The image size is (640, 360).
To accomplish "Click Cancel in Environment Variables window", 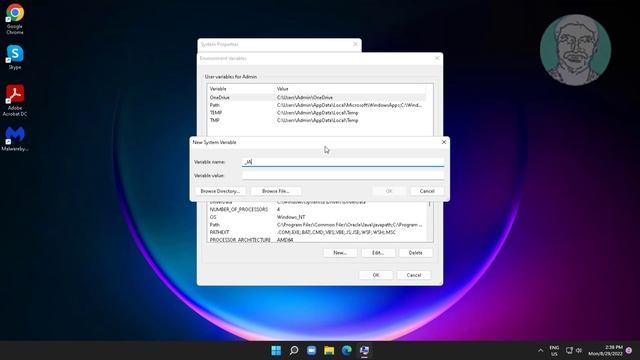I will coord(413,275).
